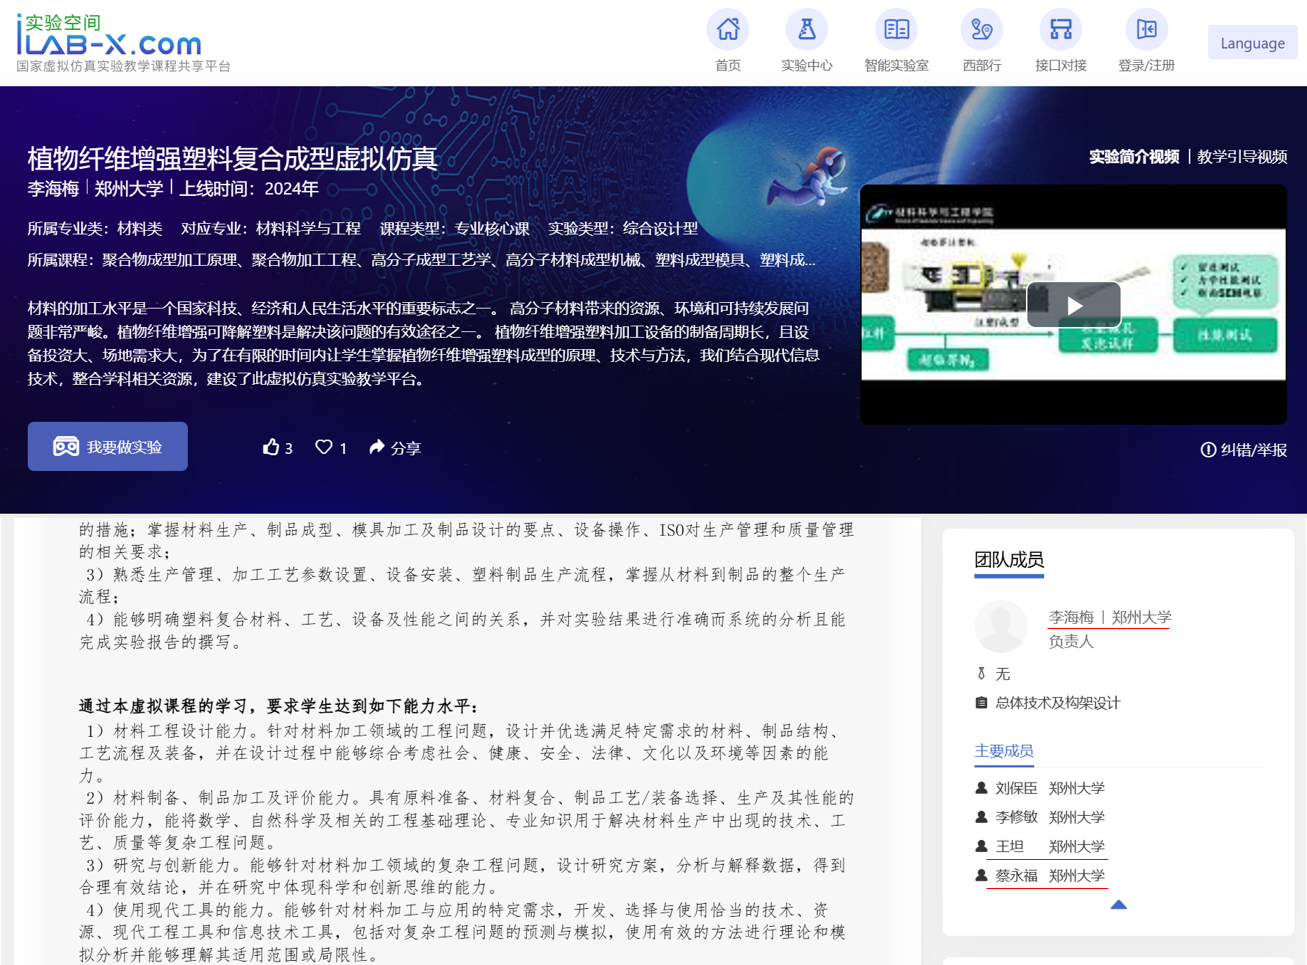This screenshot has height=965, width=1307.
Task: Click the Language button
Action: tap(1252, 43)
